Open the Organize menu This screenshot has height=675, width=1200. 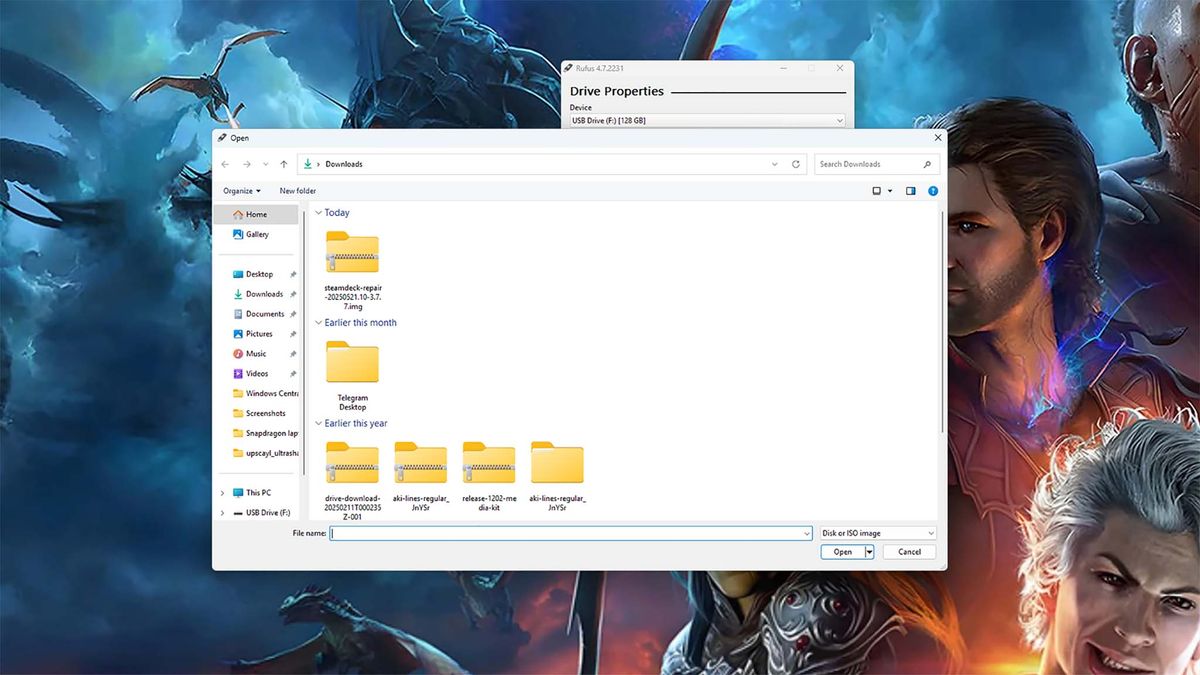tap(240, 190)
